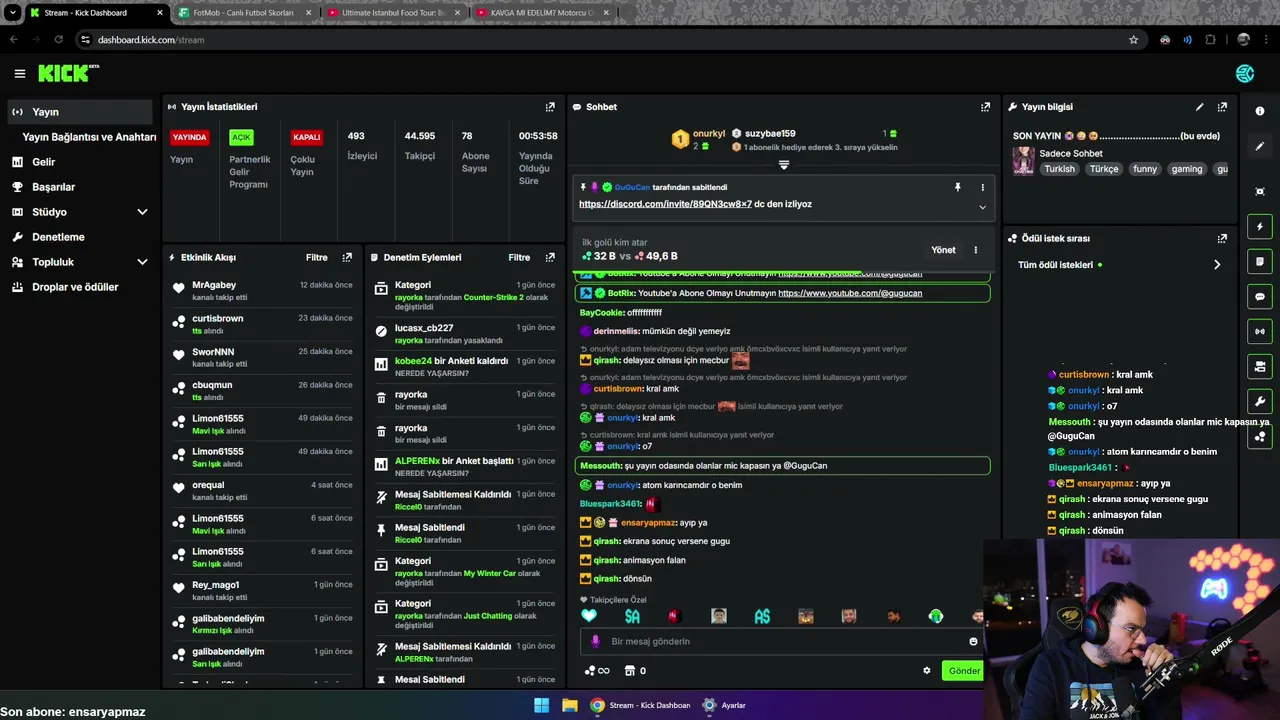Switch to Ultimate Istanbul Food Tour tab

coord(394,13)
